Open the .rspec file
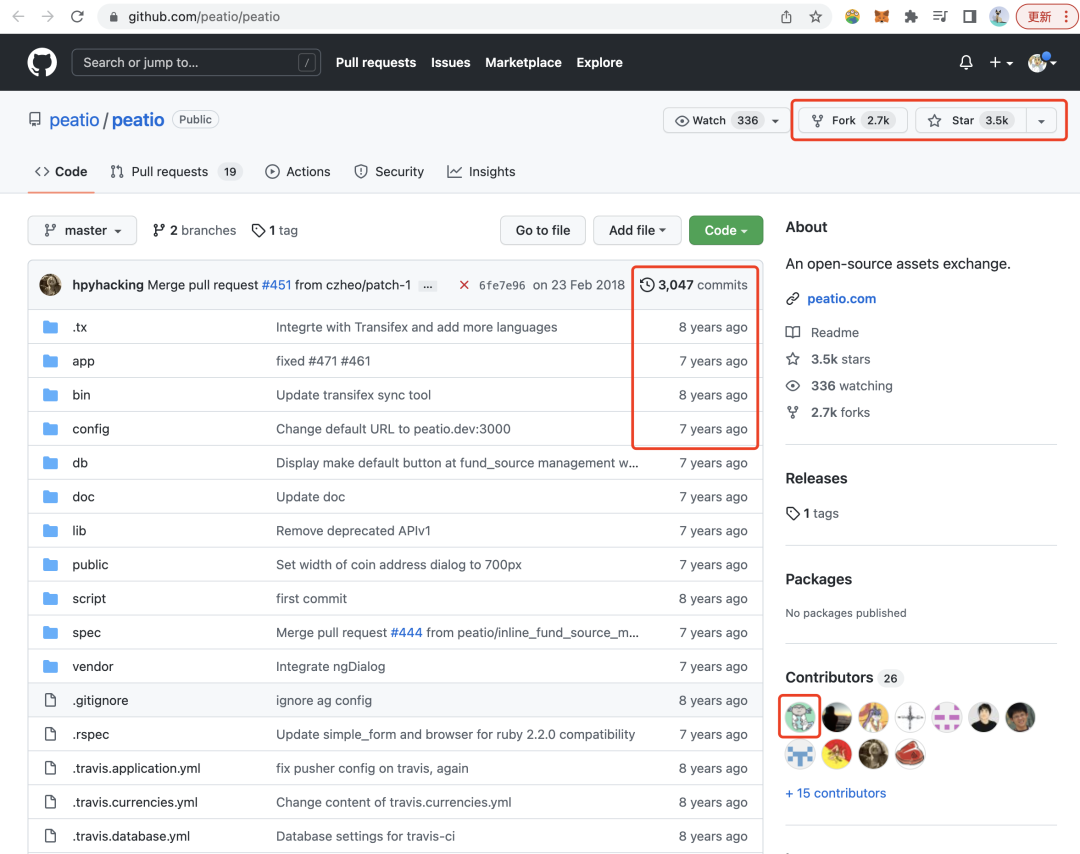 coord(91,734)
